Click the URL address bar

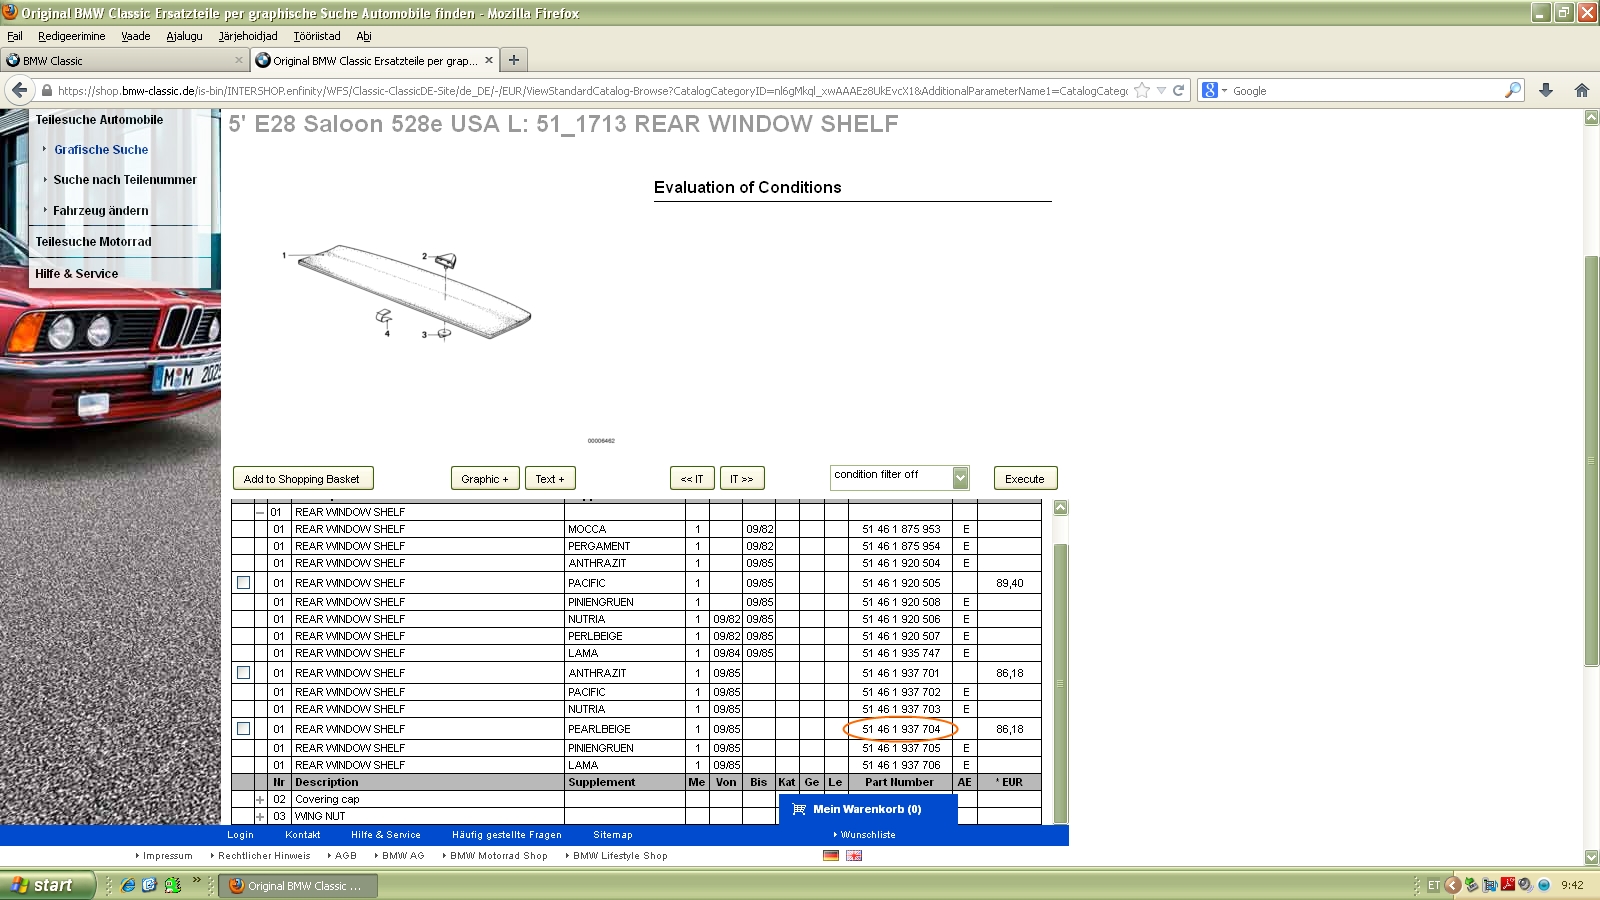592,90
